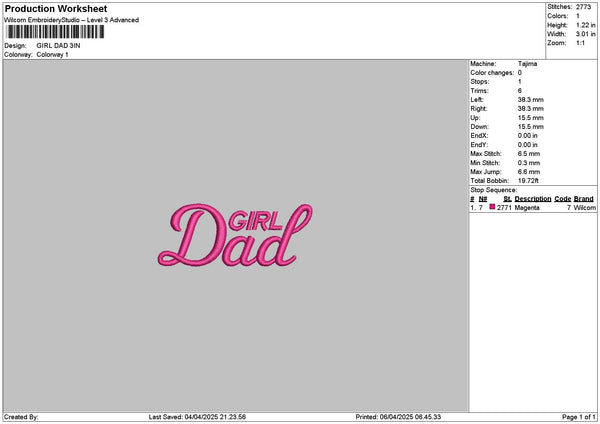Screen dimensions: 600x424
Task: Click the Height value 1.22 in
Action: click(x=586, y=25)
